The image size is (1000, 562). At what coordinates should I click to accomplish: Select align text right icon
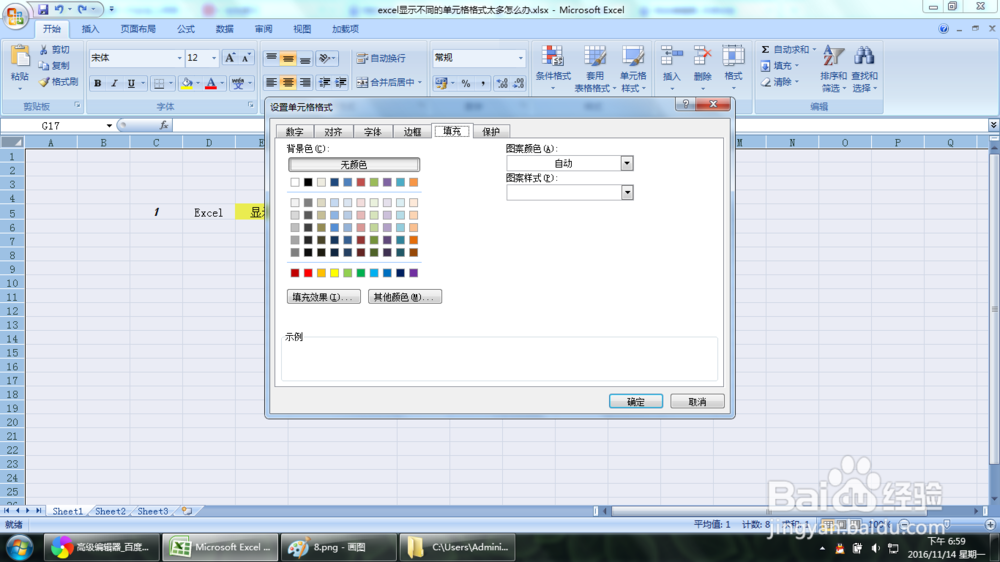coord(305,82)
